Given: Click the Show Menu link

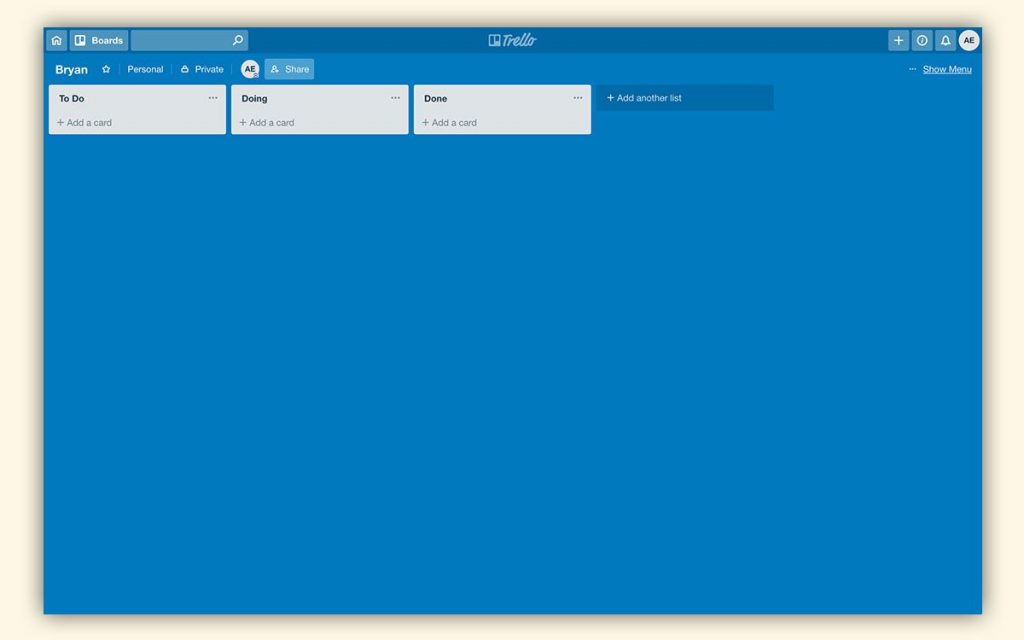Looking at the screenshot, I should pos(946,70).
